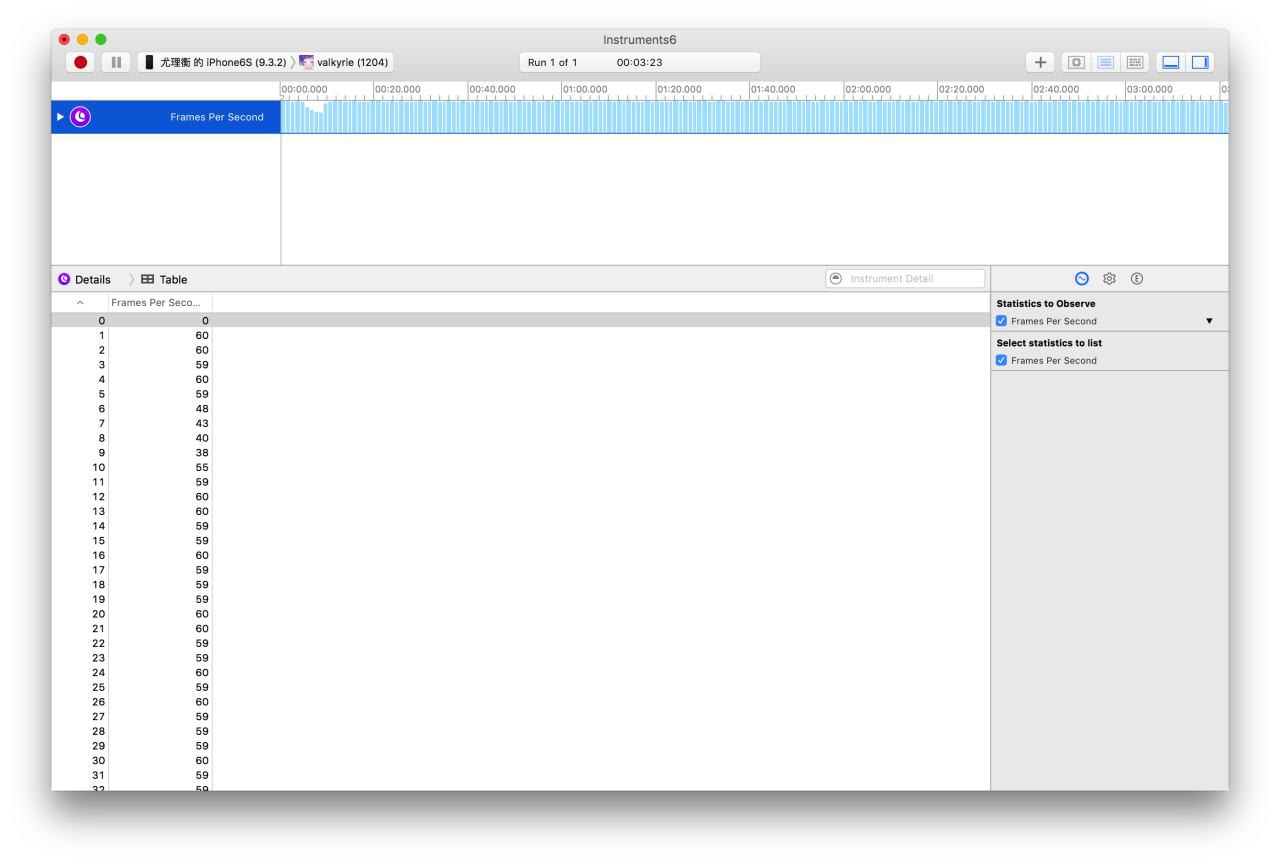1280x864 pixels.
Task: Expand the Frames Per Second black triangle dropdown
Action: click(1209, 321)
